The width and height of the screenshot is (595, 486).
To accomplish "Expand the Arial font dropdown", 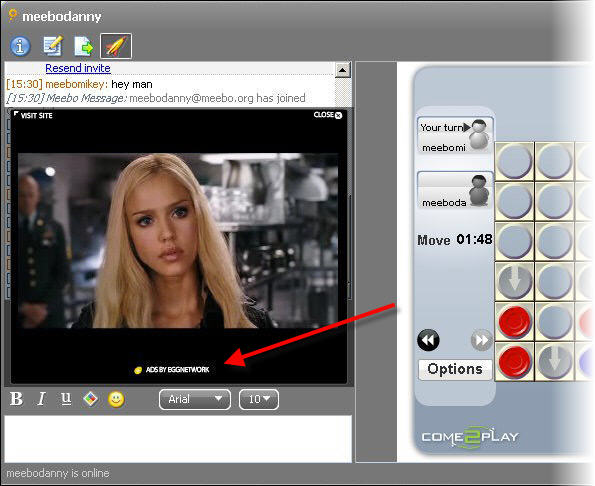I will point(195,399).
